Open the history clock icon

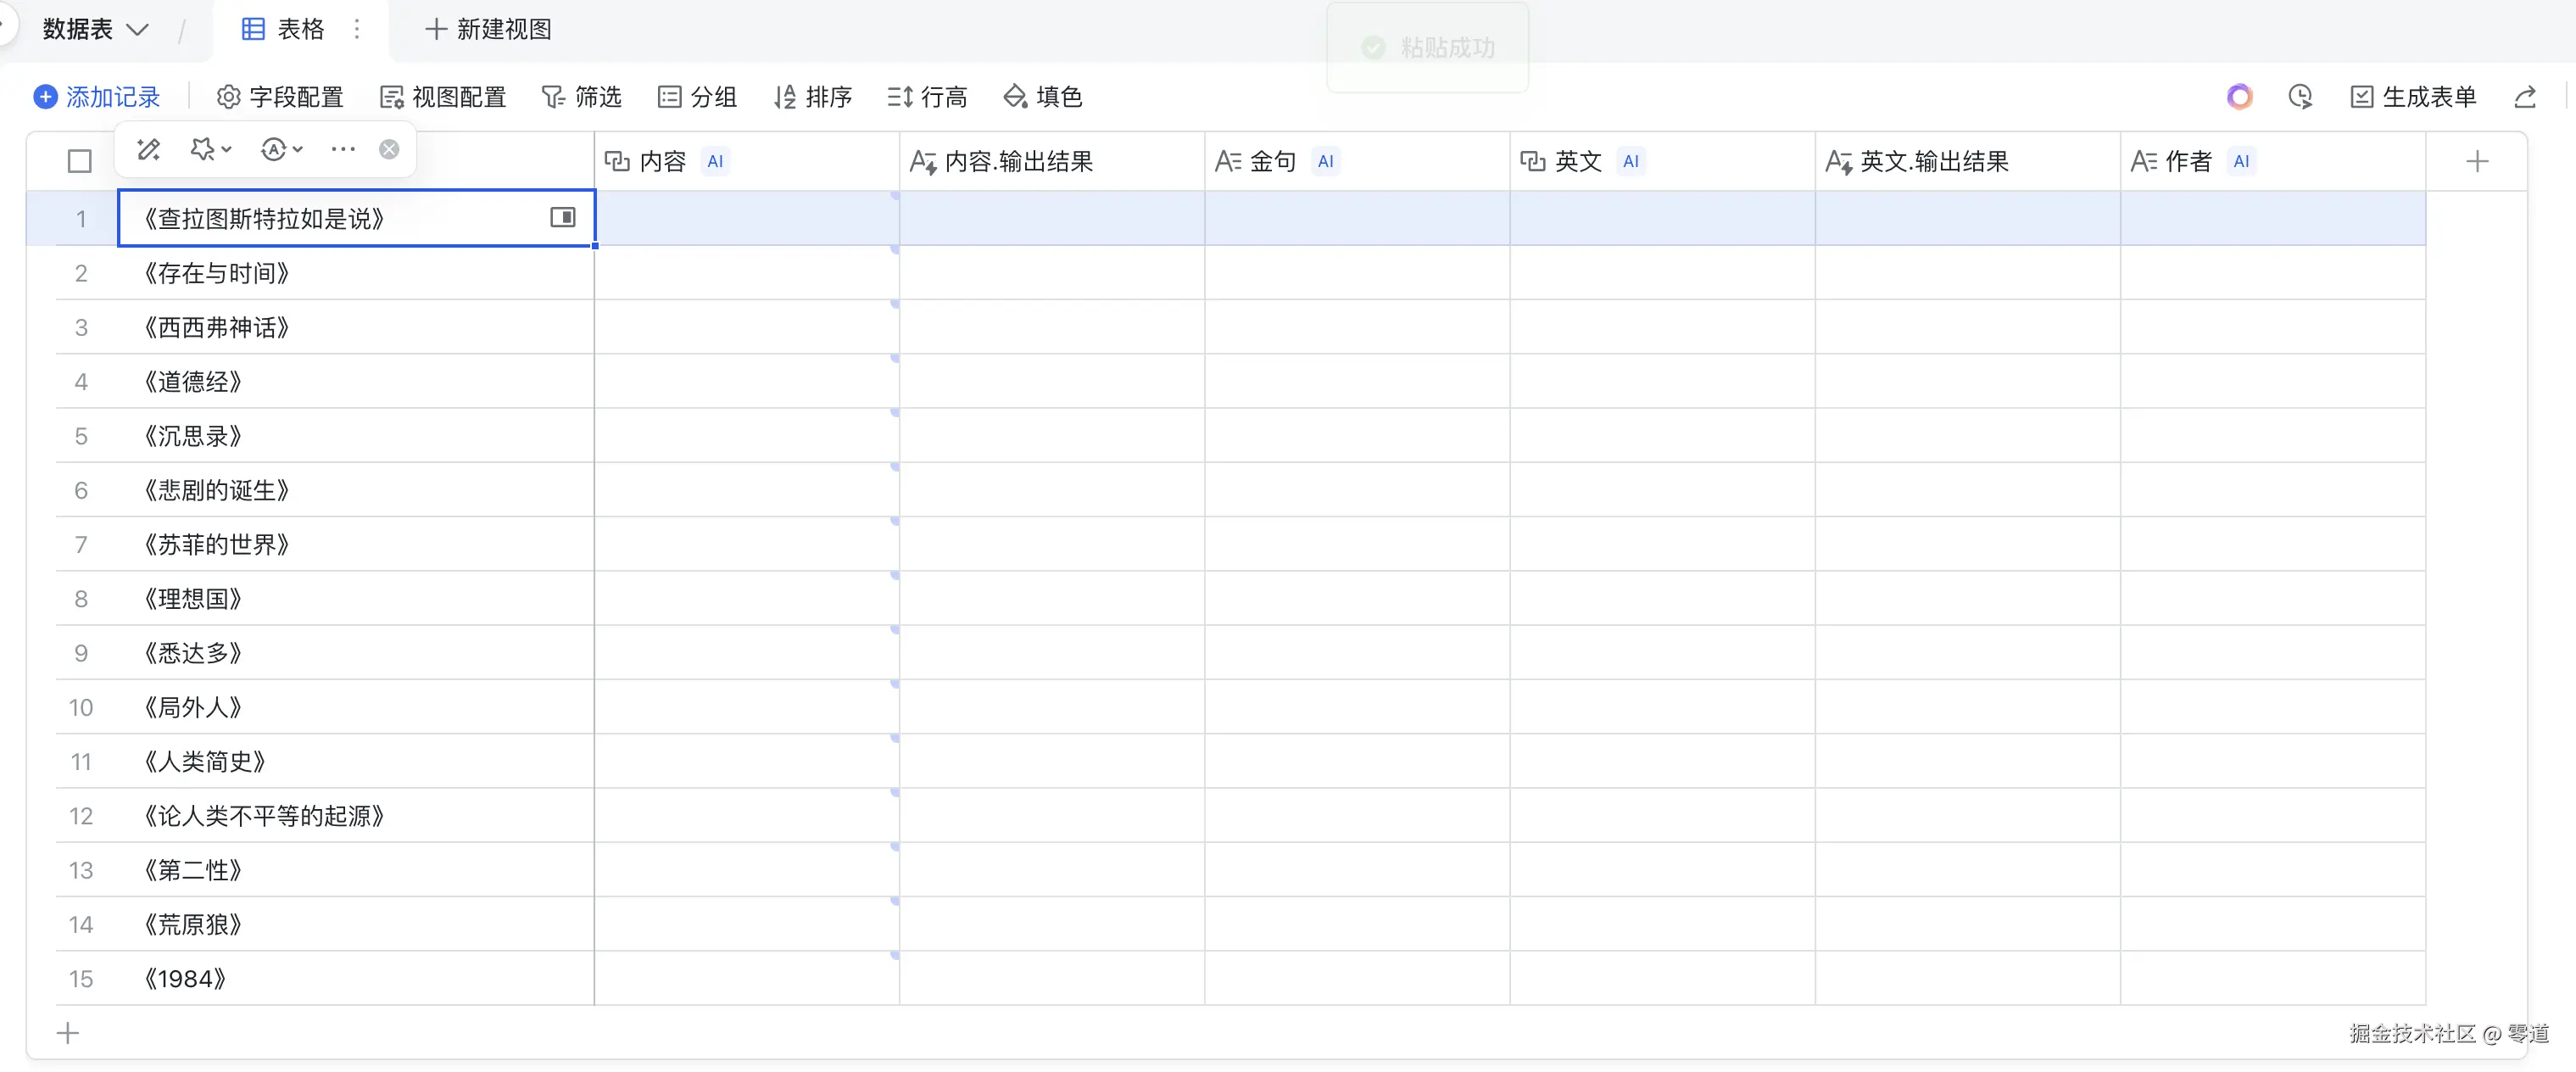point(2300,96)
